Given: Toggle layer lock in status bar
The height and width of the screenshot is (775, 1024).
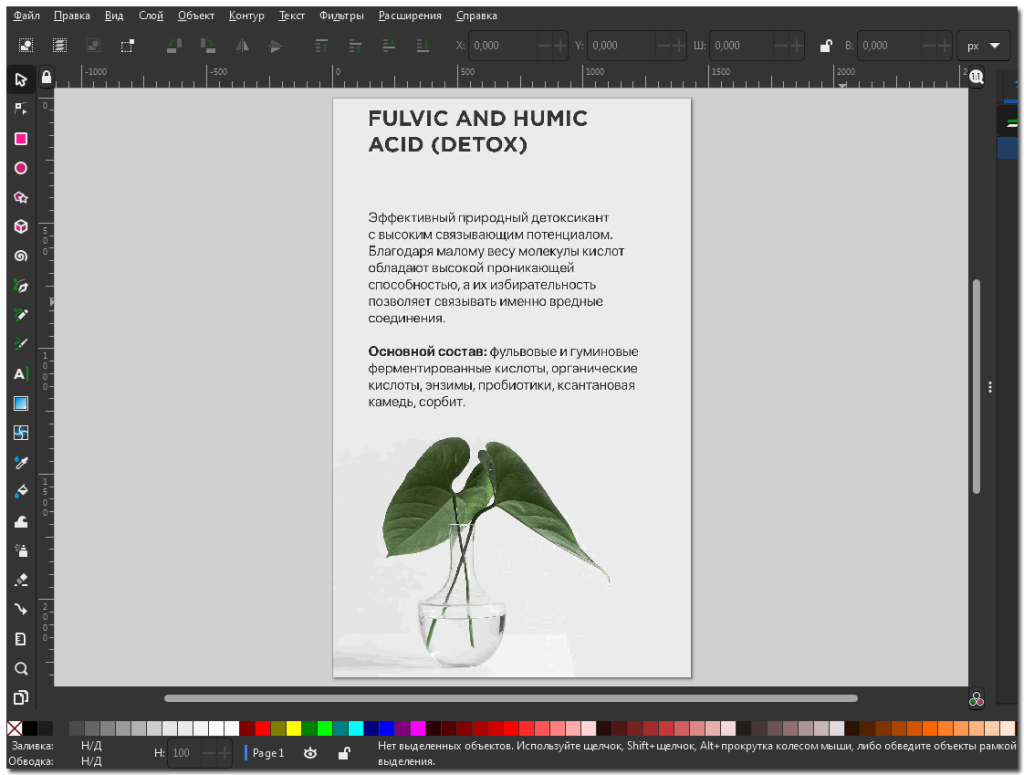Looking at the screenshot, I should (343, 753).
